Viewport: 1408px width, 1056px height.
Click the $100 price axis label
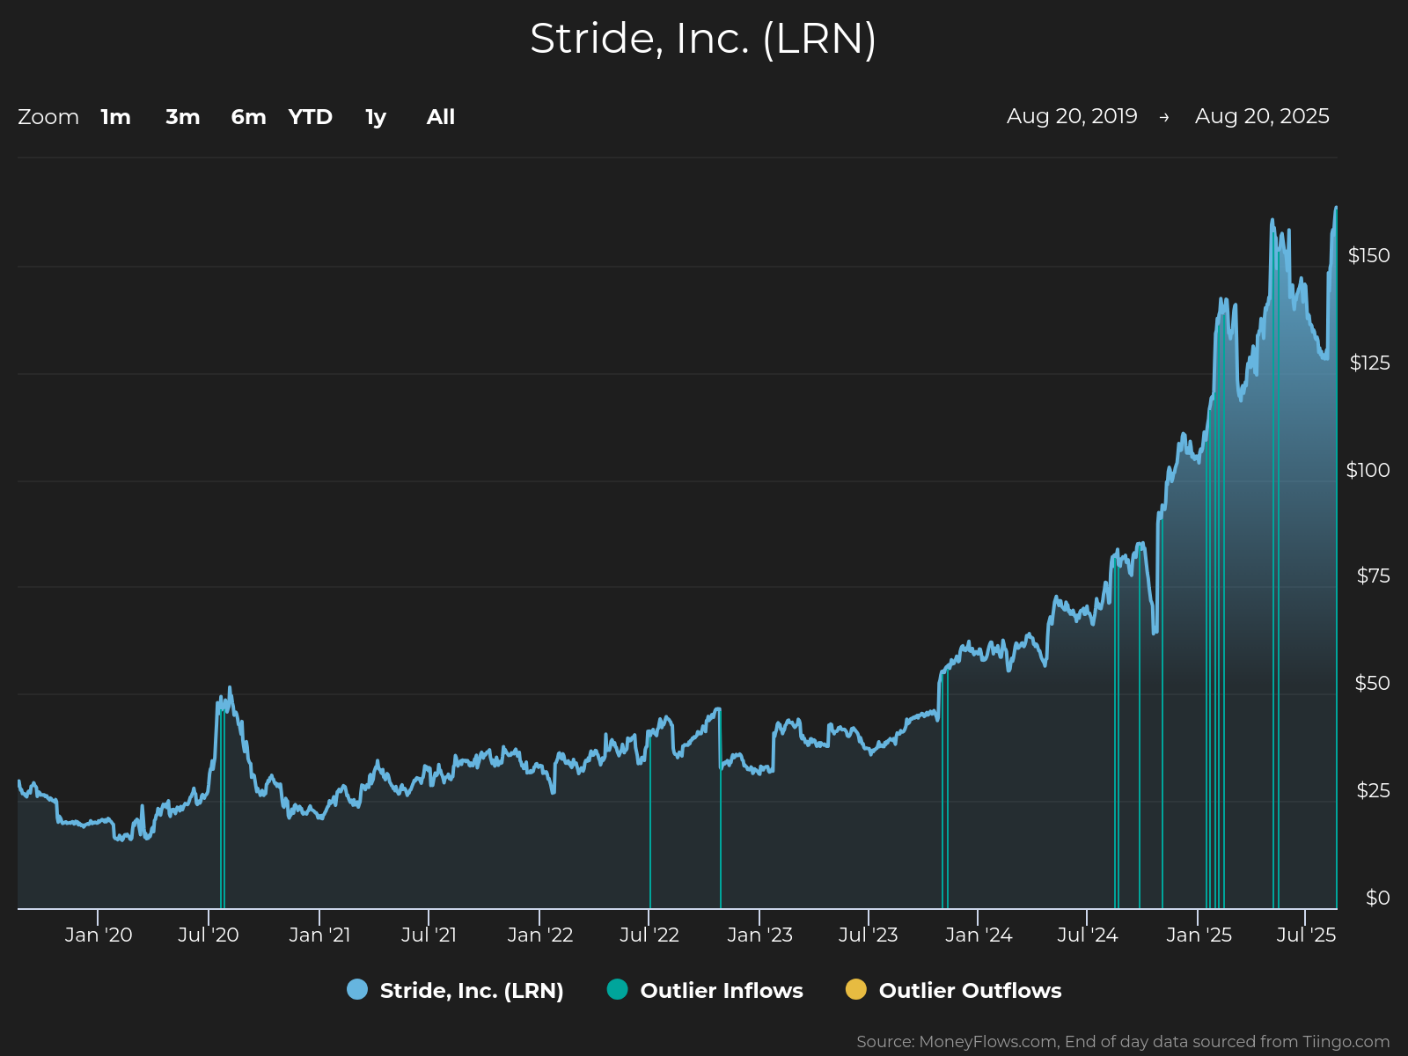1368,470
